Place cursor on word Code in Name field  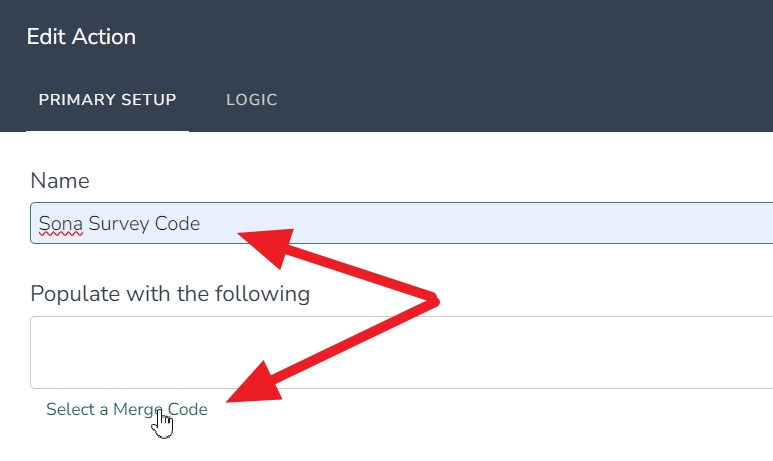pos(177,224)
